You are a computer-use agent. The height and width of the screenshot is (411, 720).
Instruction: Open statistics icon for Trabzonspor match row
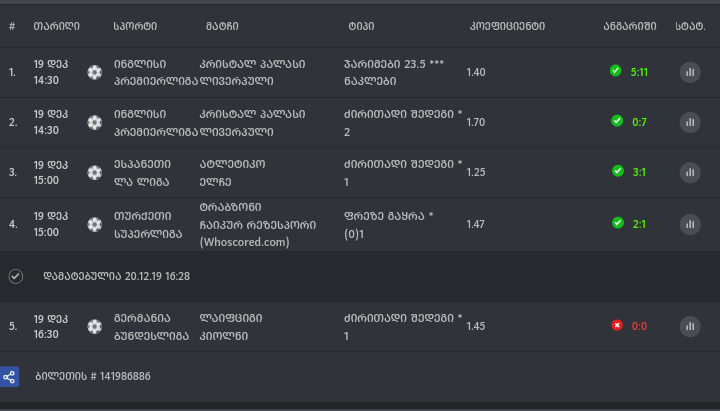690,223
